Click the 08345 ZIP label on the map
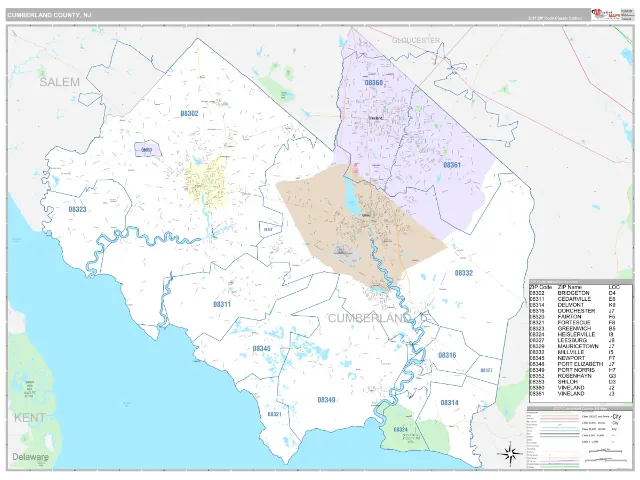 [261, 349]
